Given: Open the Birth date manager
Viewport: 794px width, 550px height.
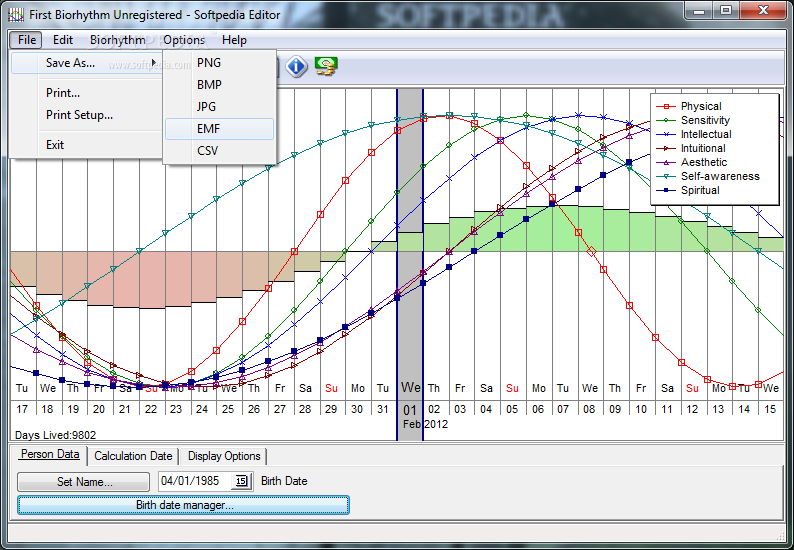Looking at the screenshot, I should pos(183,505).
